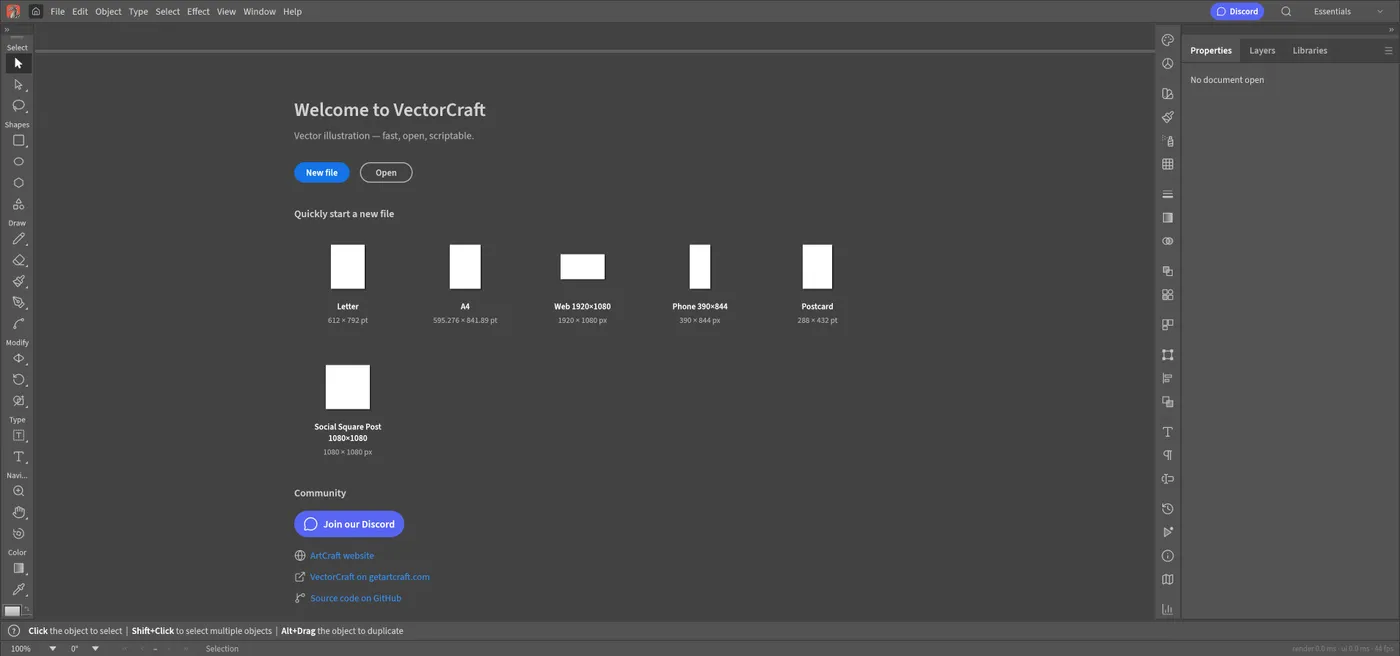Open the File menu
This screenshot has height=656, width=1400.
point(57,12)
